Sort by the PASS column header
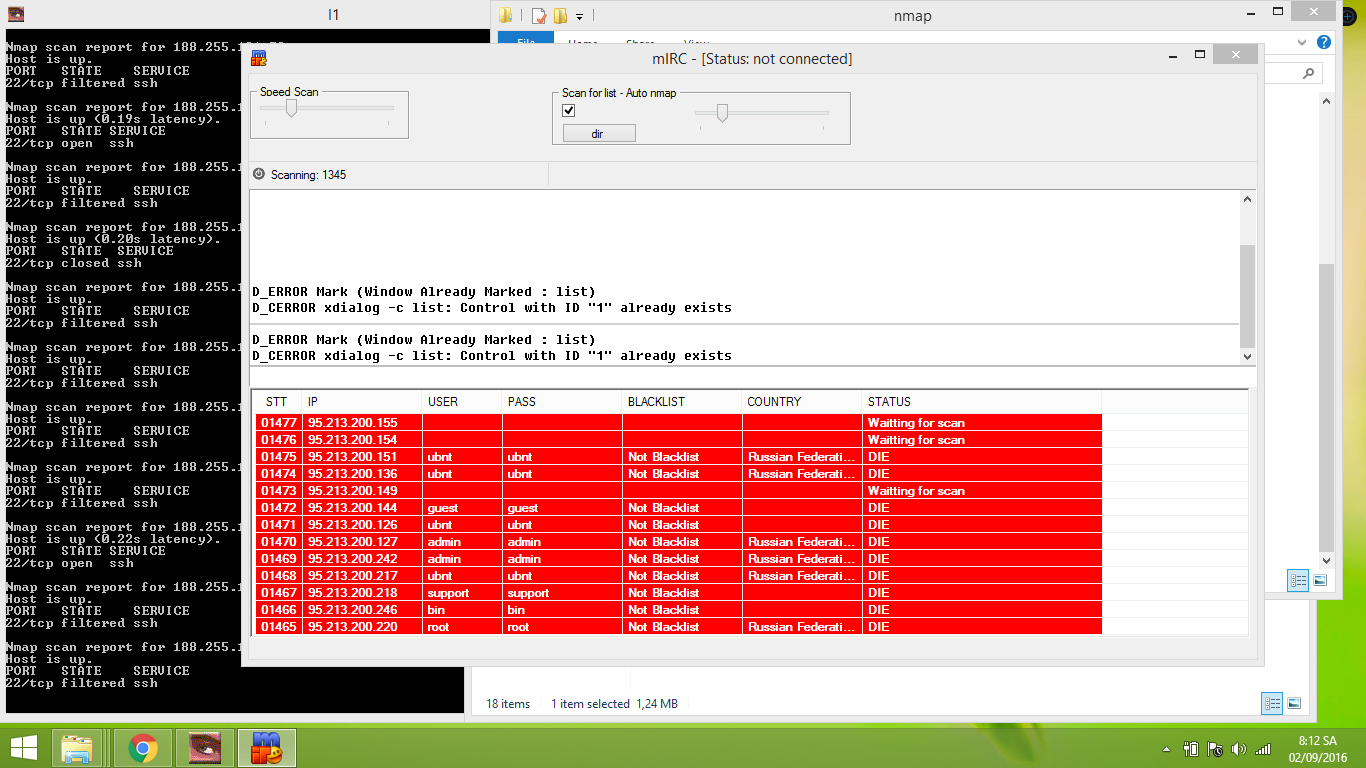 click(x=562, y=402)
